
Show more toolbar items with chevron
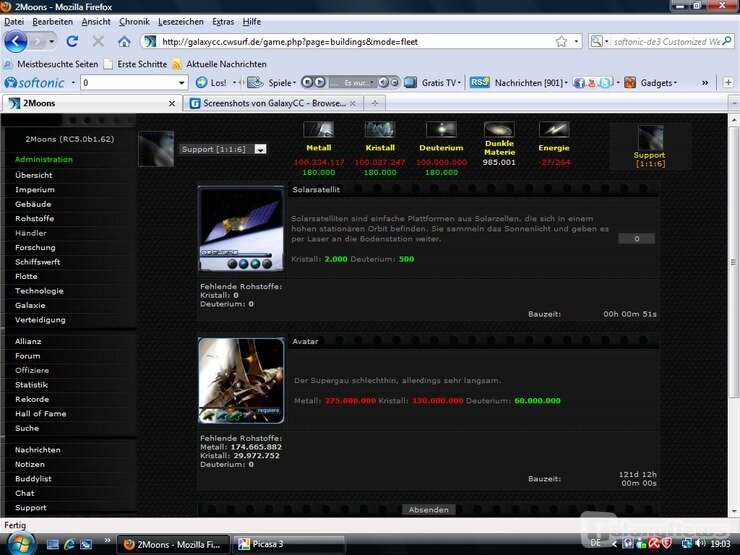tap(705, 83)
